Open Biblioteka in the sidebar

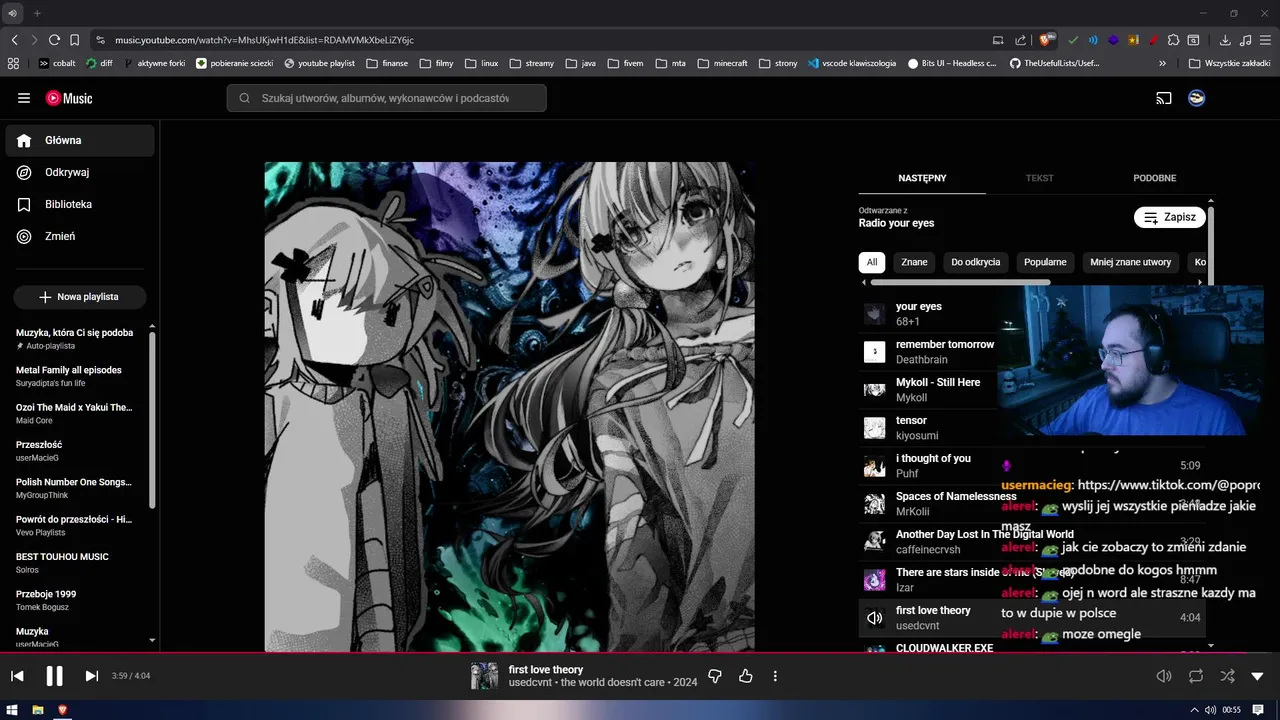[80, 204]
